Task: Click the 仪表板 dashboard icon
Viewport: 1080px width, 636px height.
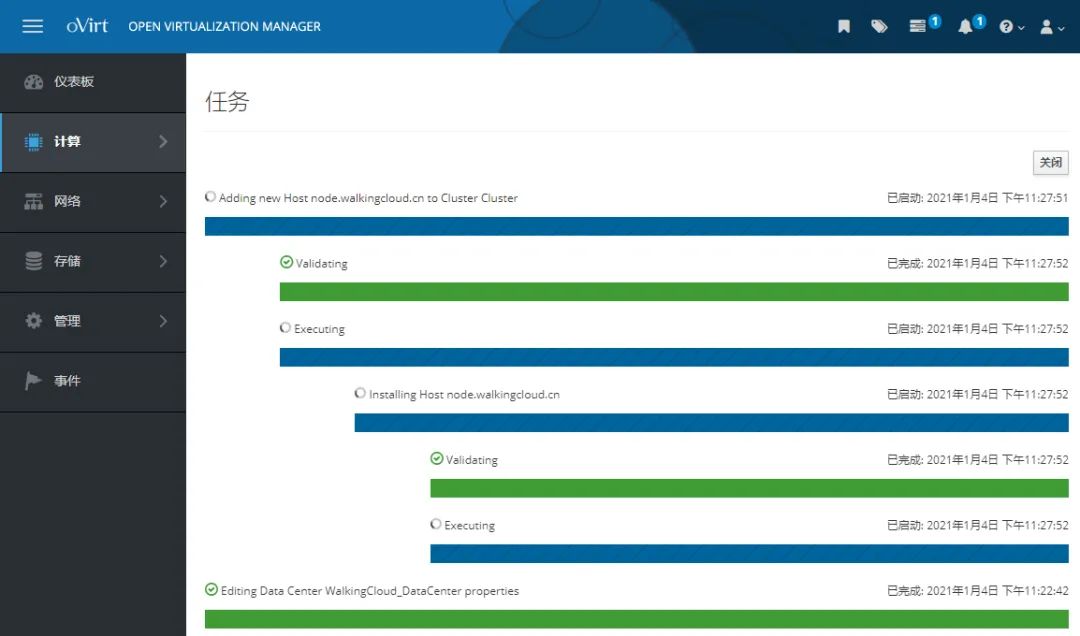Action: point(33,82)
